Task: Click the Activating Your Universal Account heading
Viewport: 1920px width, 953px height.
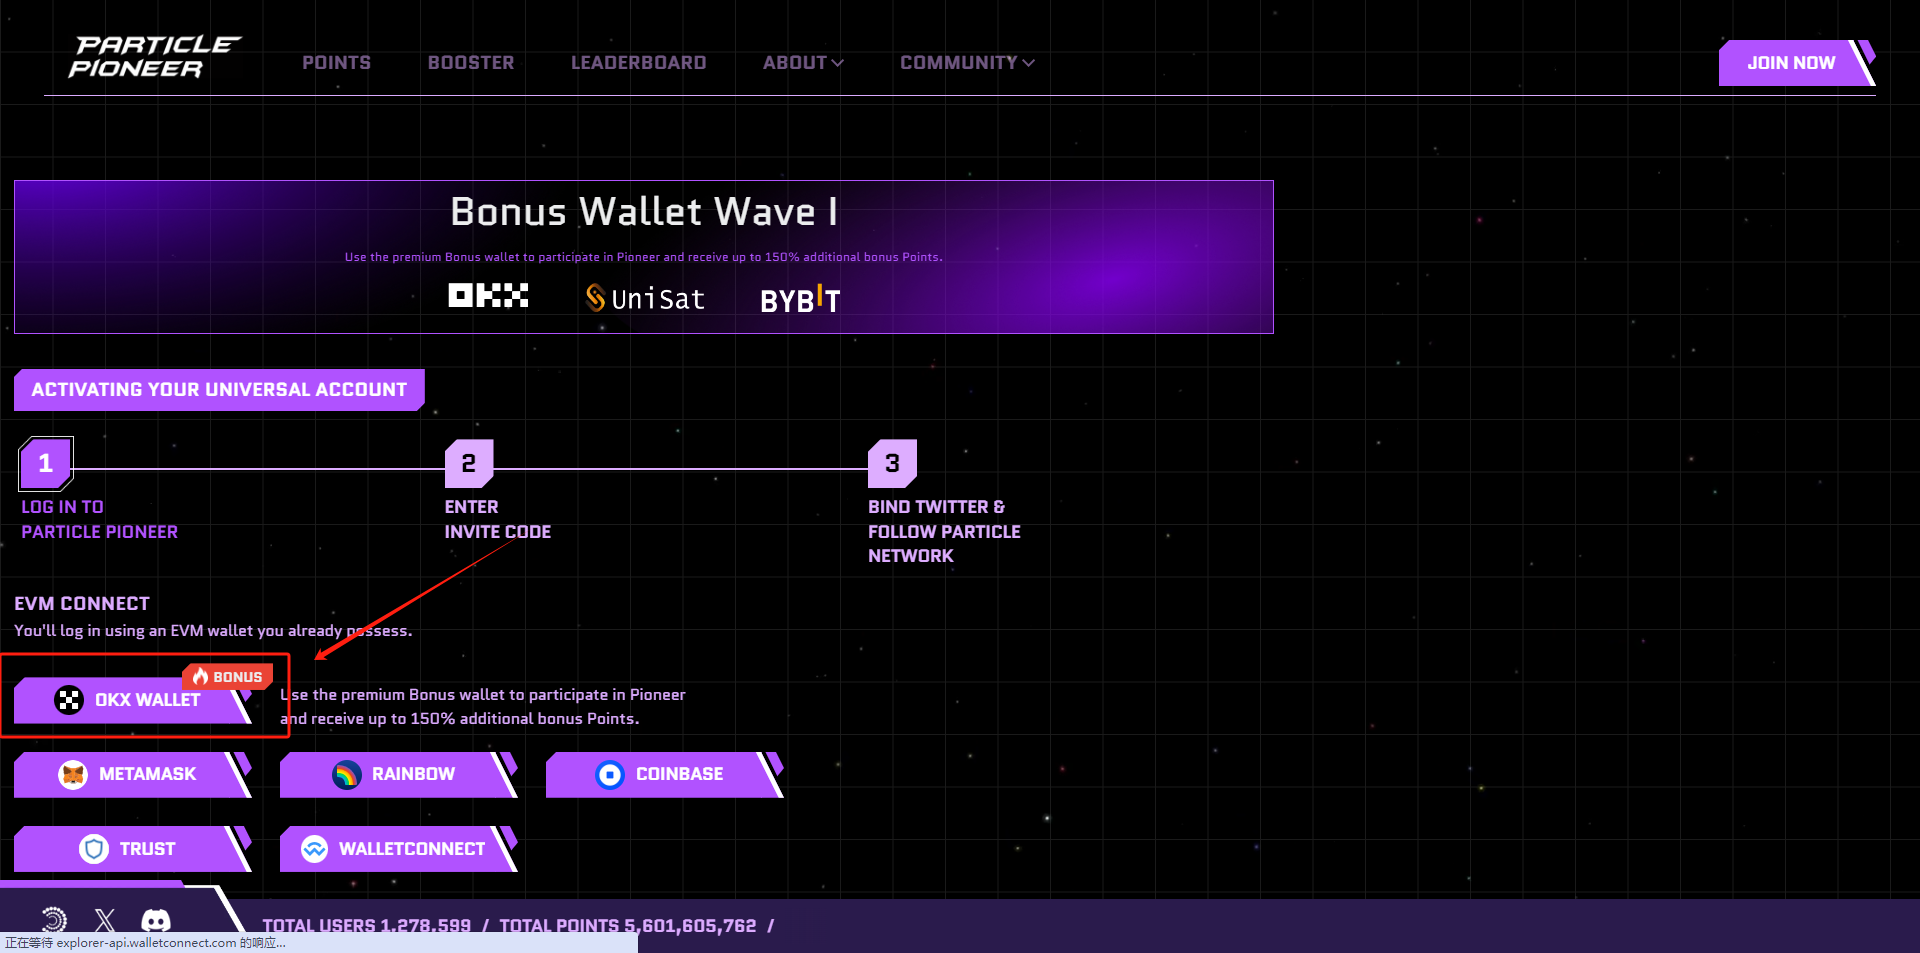Action: click(219, 390)
